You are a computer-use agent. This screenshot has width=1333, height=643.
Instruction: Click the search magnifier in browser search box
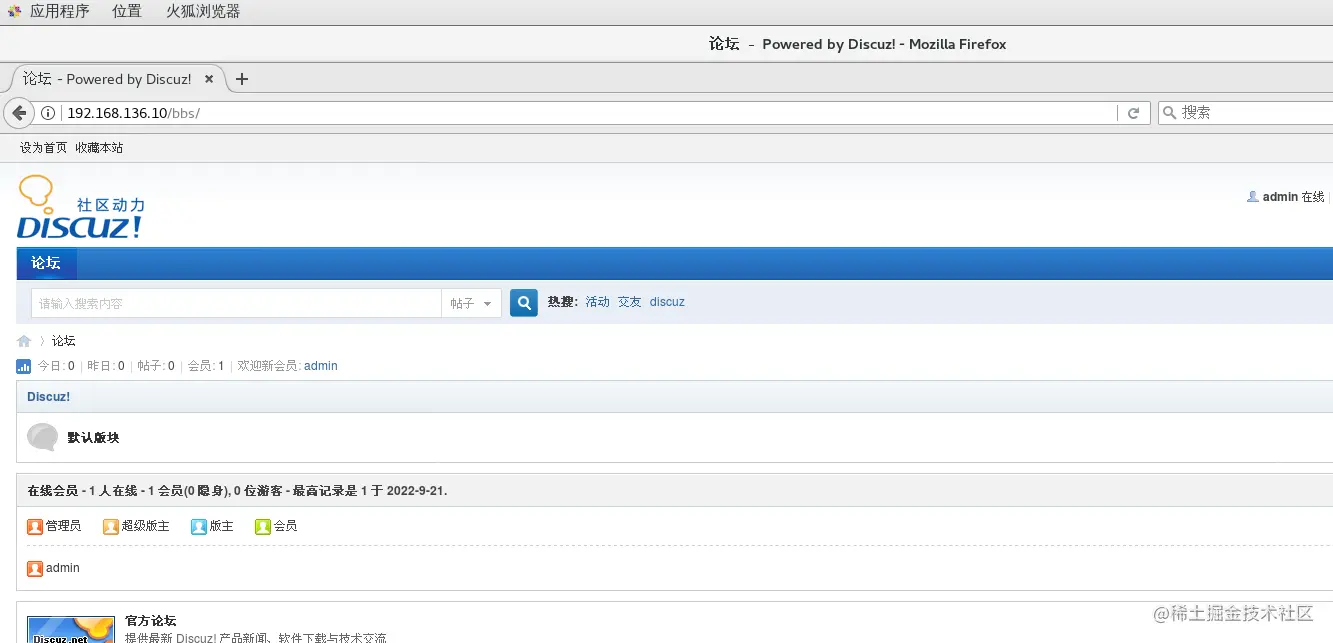(1170, 113)
